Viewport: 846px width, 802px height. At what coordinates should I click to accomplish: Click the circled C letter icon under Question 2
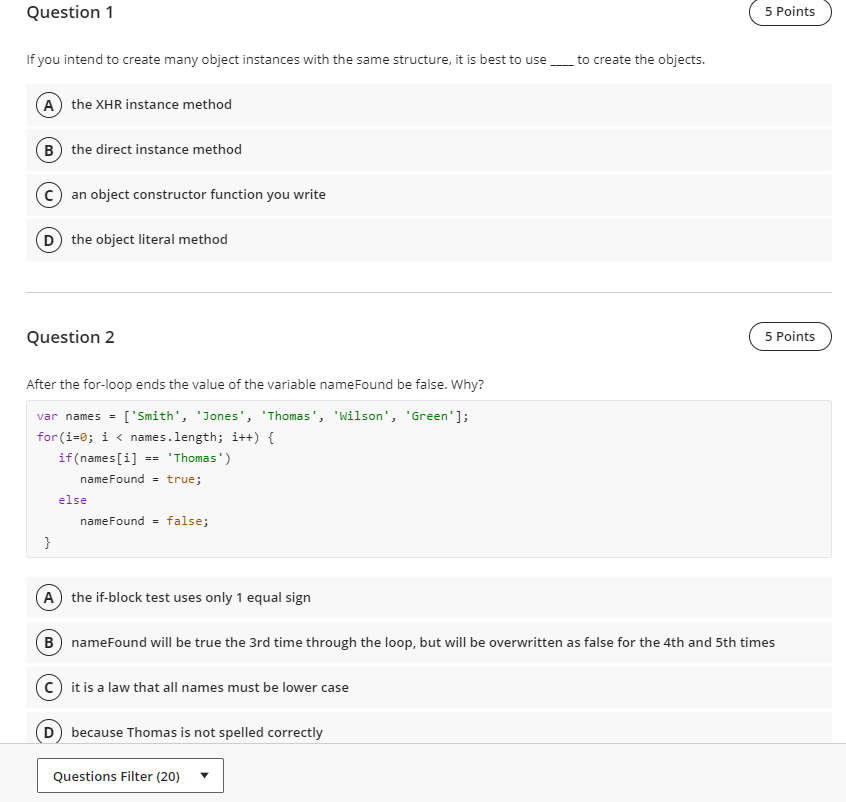(48, 687)
